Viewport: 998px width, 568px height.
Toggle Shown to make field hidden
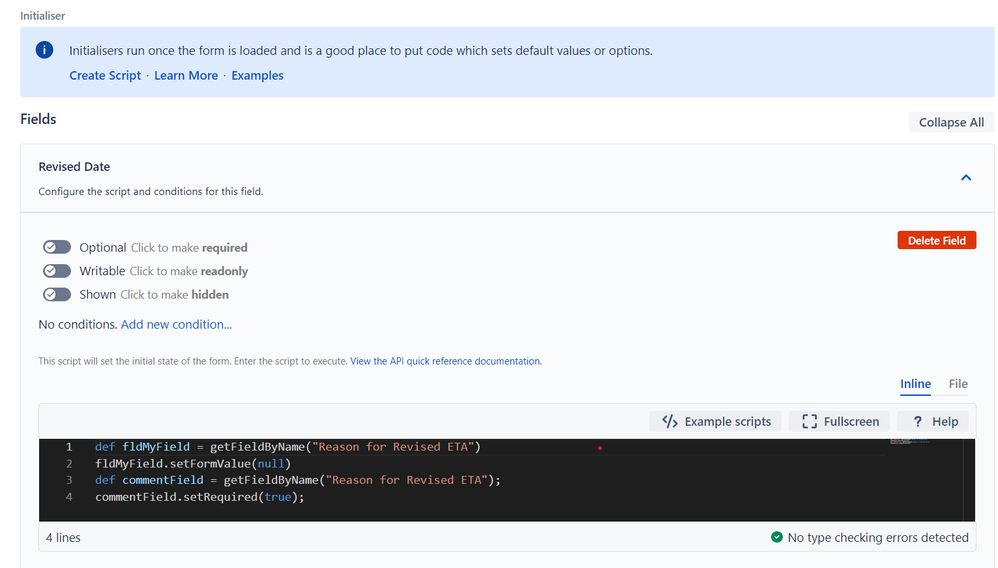pos(57,294)
